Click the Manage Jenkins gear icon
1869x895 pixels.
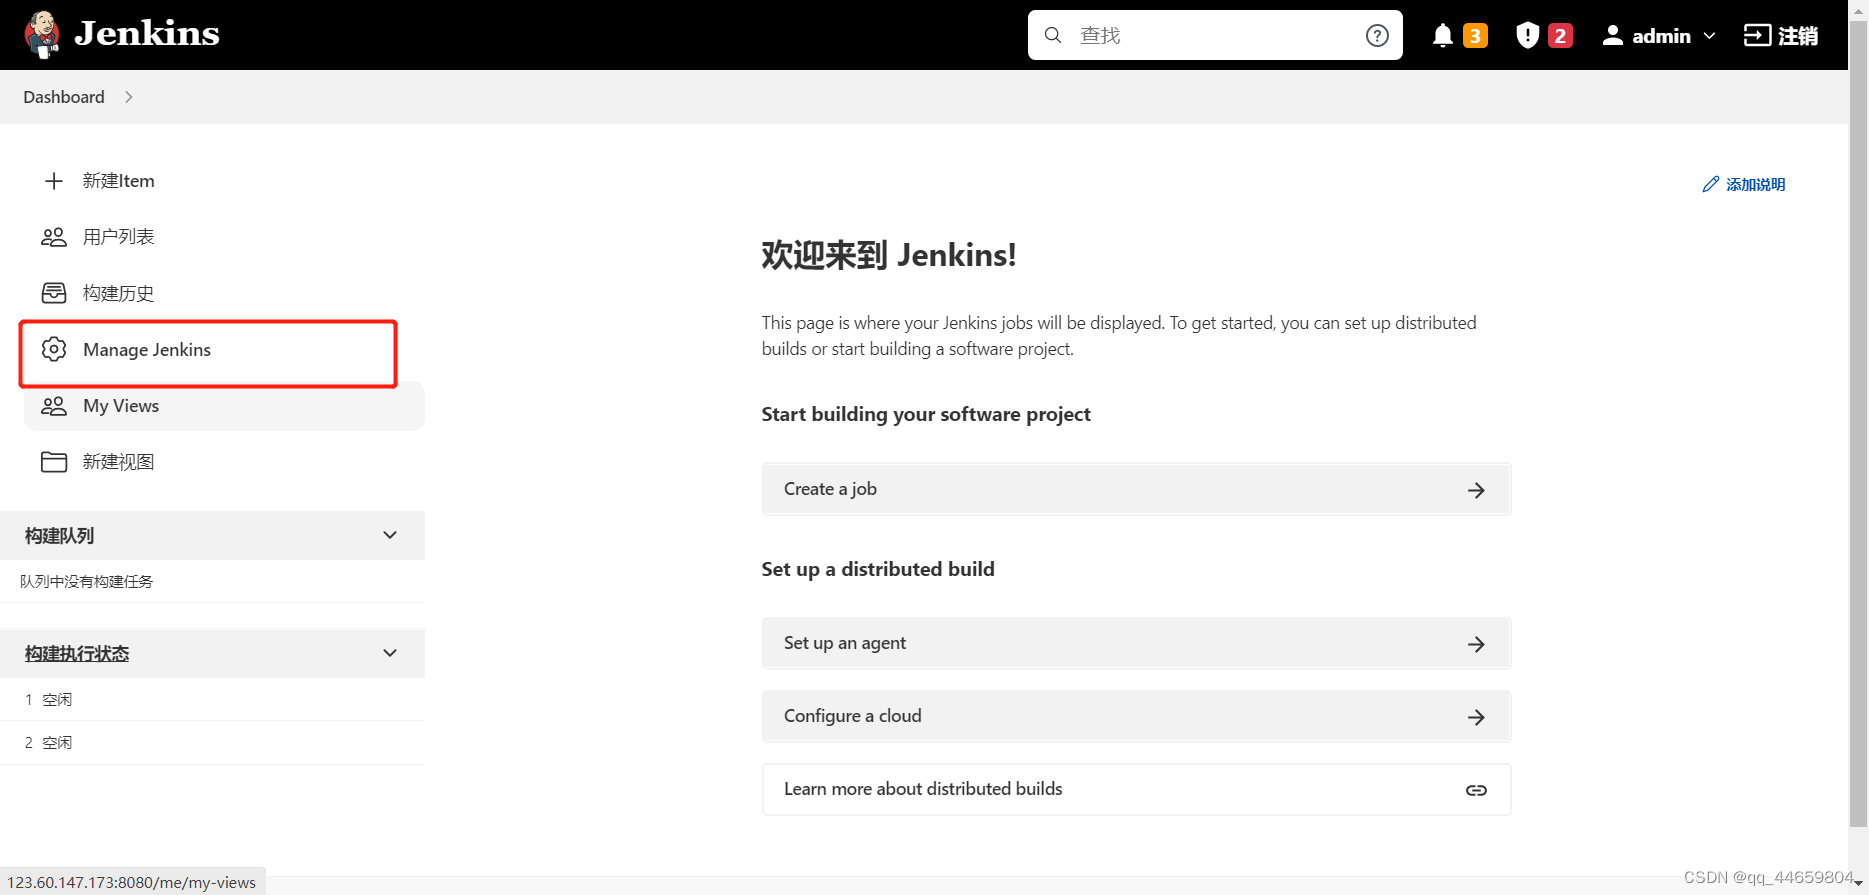click(x=54, y=349)
